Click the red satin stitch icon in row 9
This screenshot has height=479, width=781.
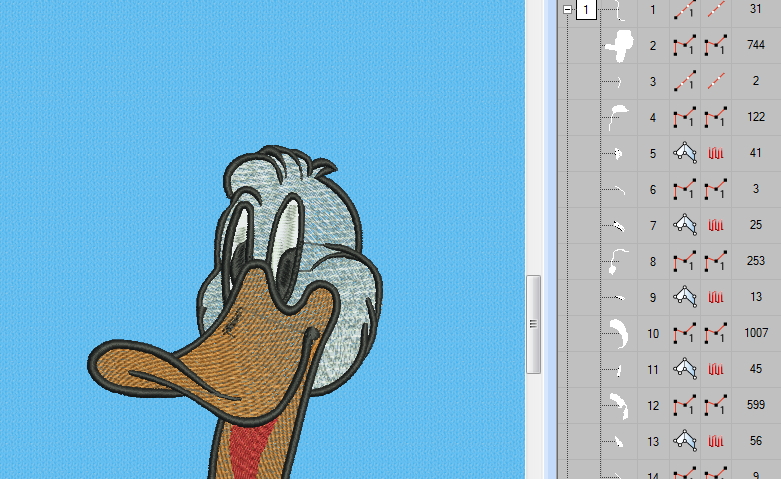(716, 298)
